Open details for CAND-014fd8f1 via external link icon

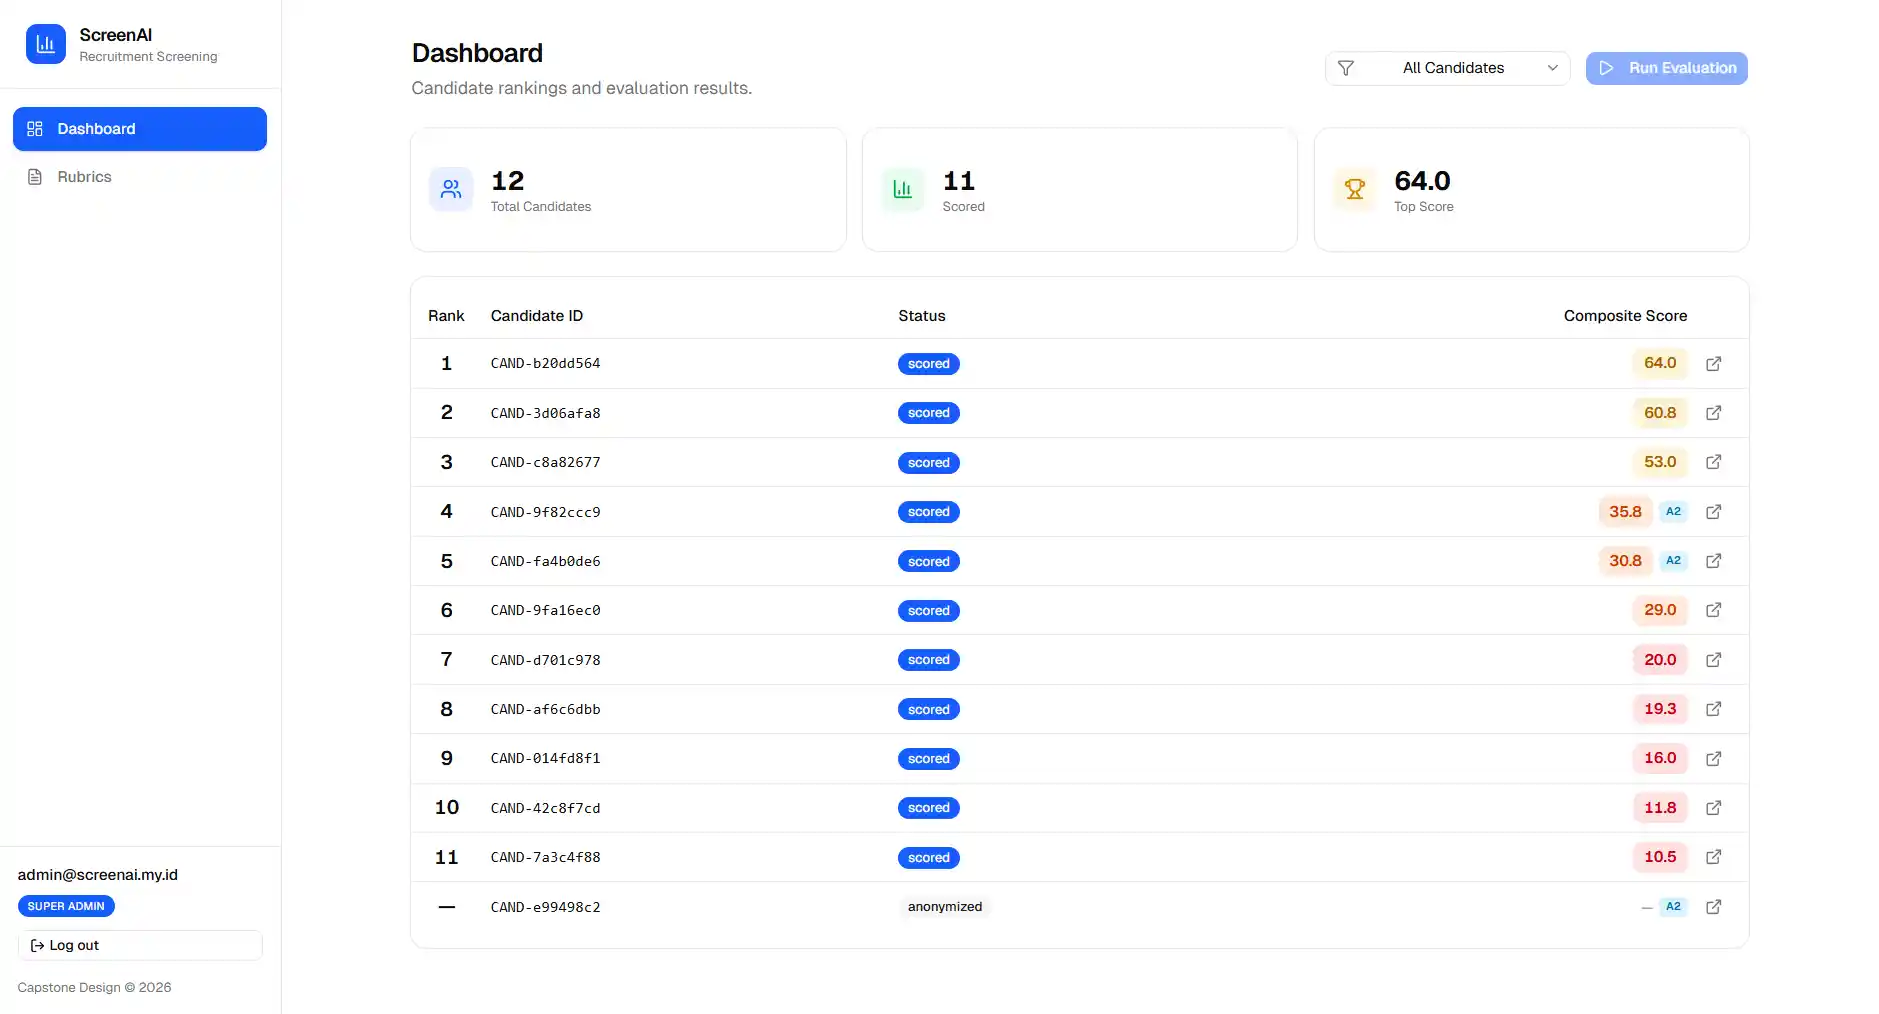1713,758
